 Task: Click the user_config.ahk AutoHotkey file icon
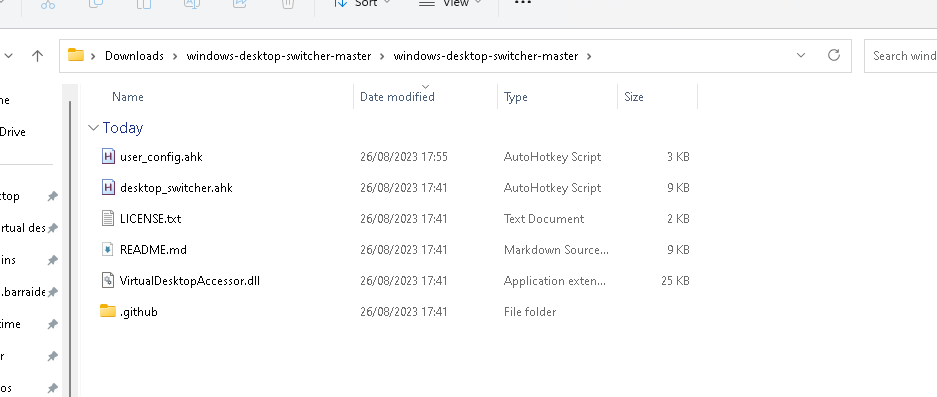108,157
